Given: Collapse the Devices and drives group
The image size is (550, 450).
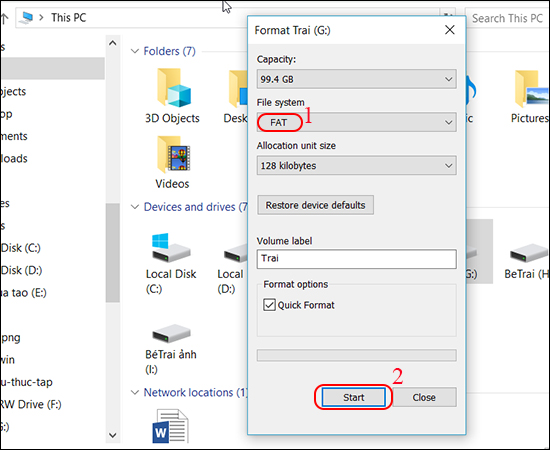Looking at the screenshot, I should [x=135, y=207].
